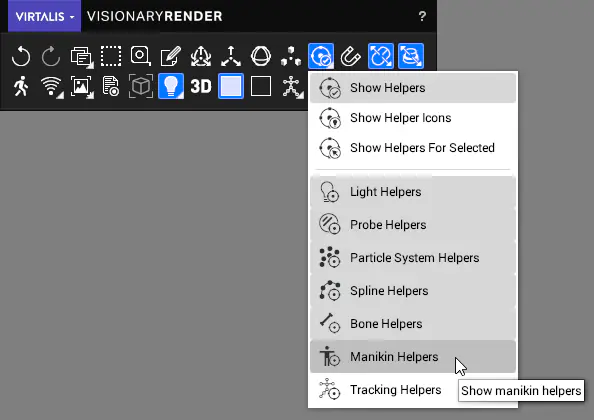Click the magnet snapping icon

tap(350, 56)
